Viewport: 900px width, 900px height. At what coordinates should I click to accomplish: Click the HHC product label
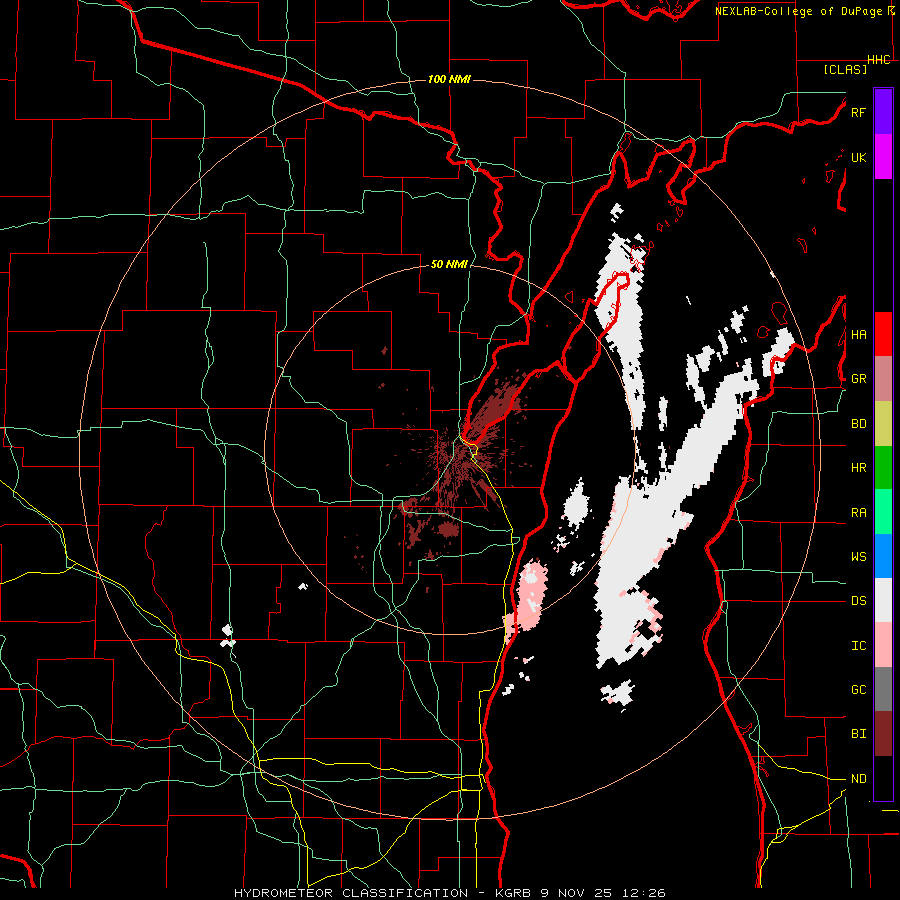click(879, 60)
